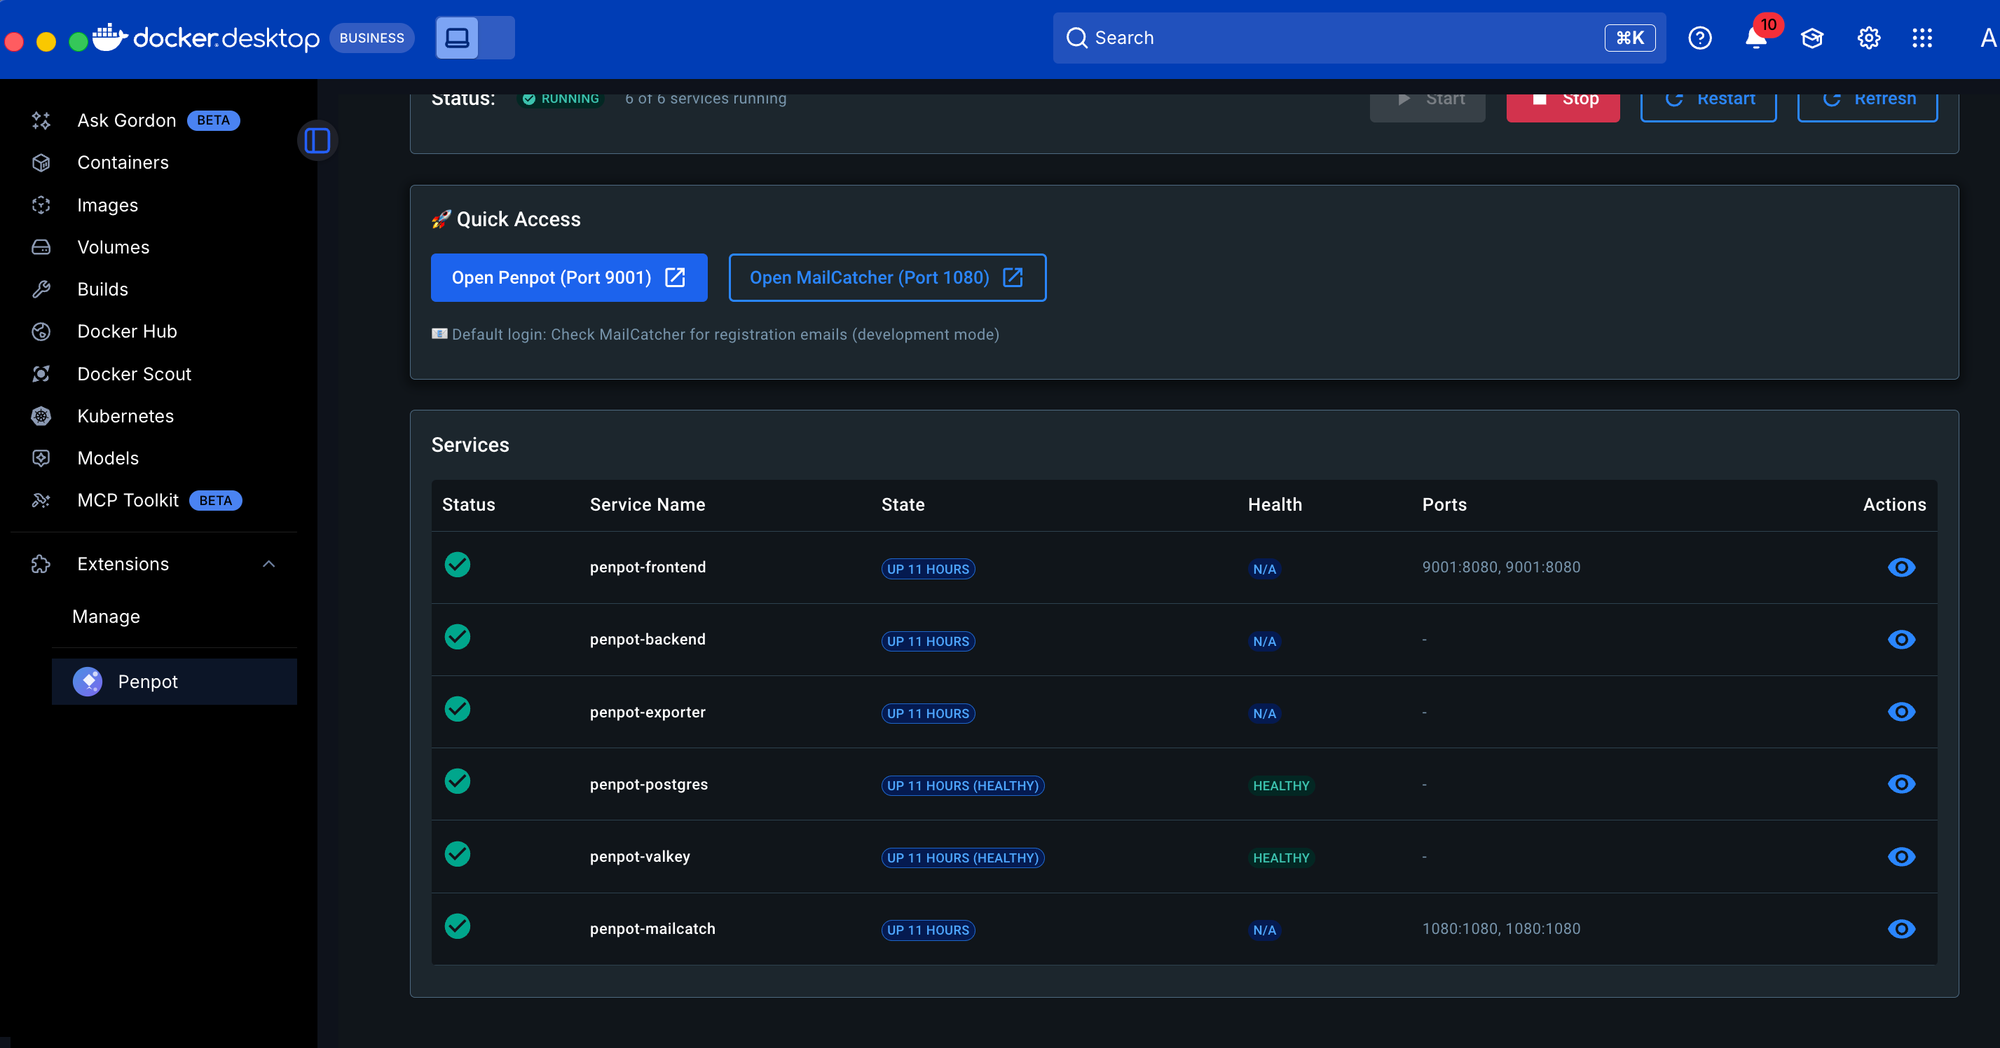Open the help question mark icon
This screenshot has height=1048, width=2000.
point(1699,38)
